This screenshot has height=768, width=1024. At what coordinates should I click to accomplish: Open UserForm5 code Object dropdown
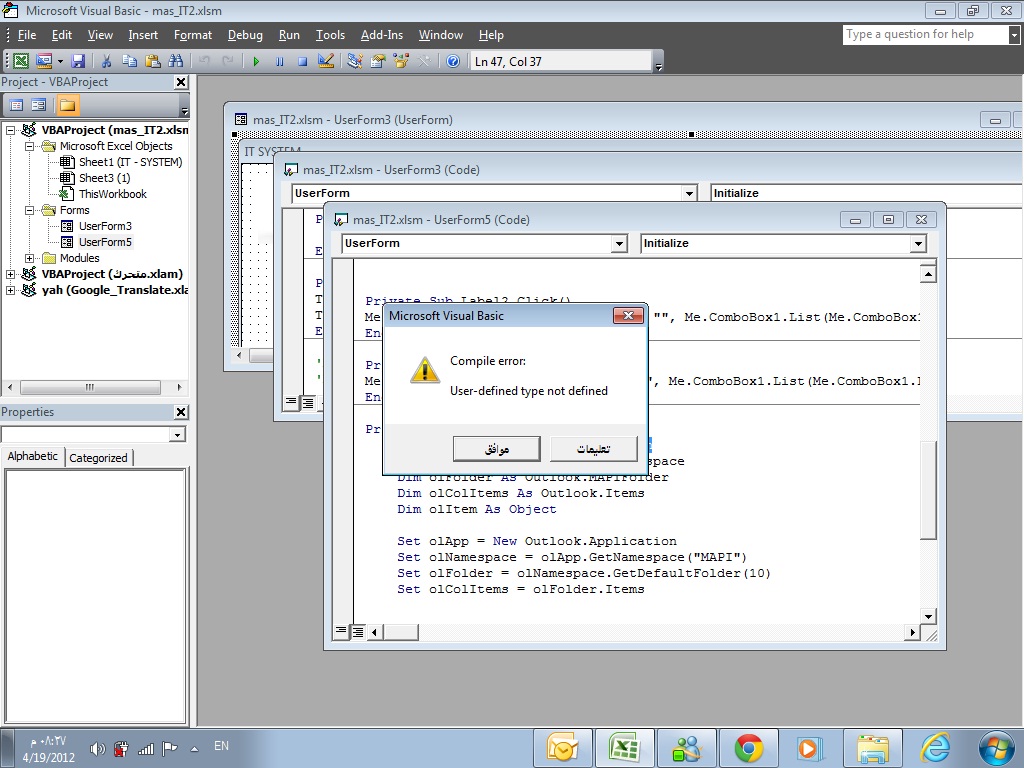tap(619, 244)
